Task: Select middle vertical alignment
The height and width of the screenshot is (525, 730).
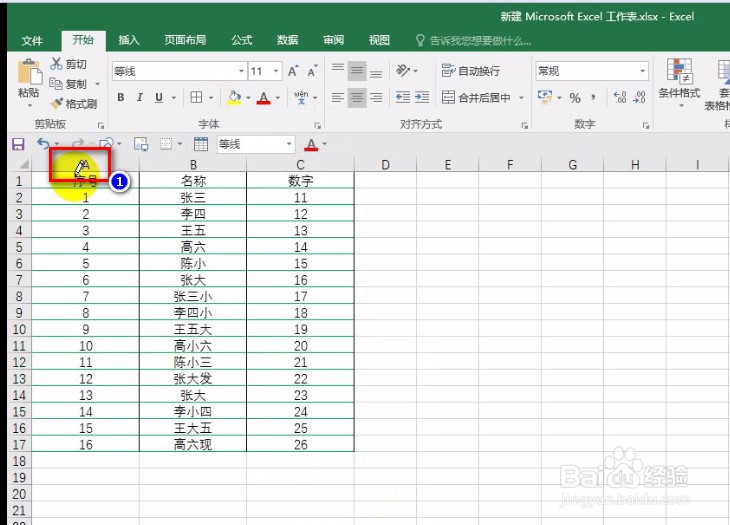Action: [x=357, y=71]
